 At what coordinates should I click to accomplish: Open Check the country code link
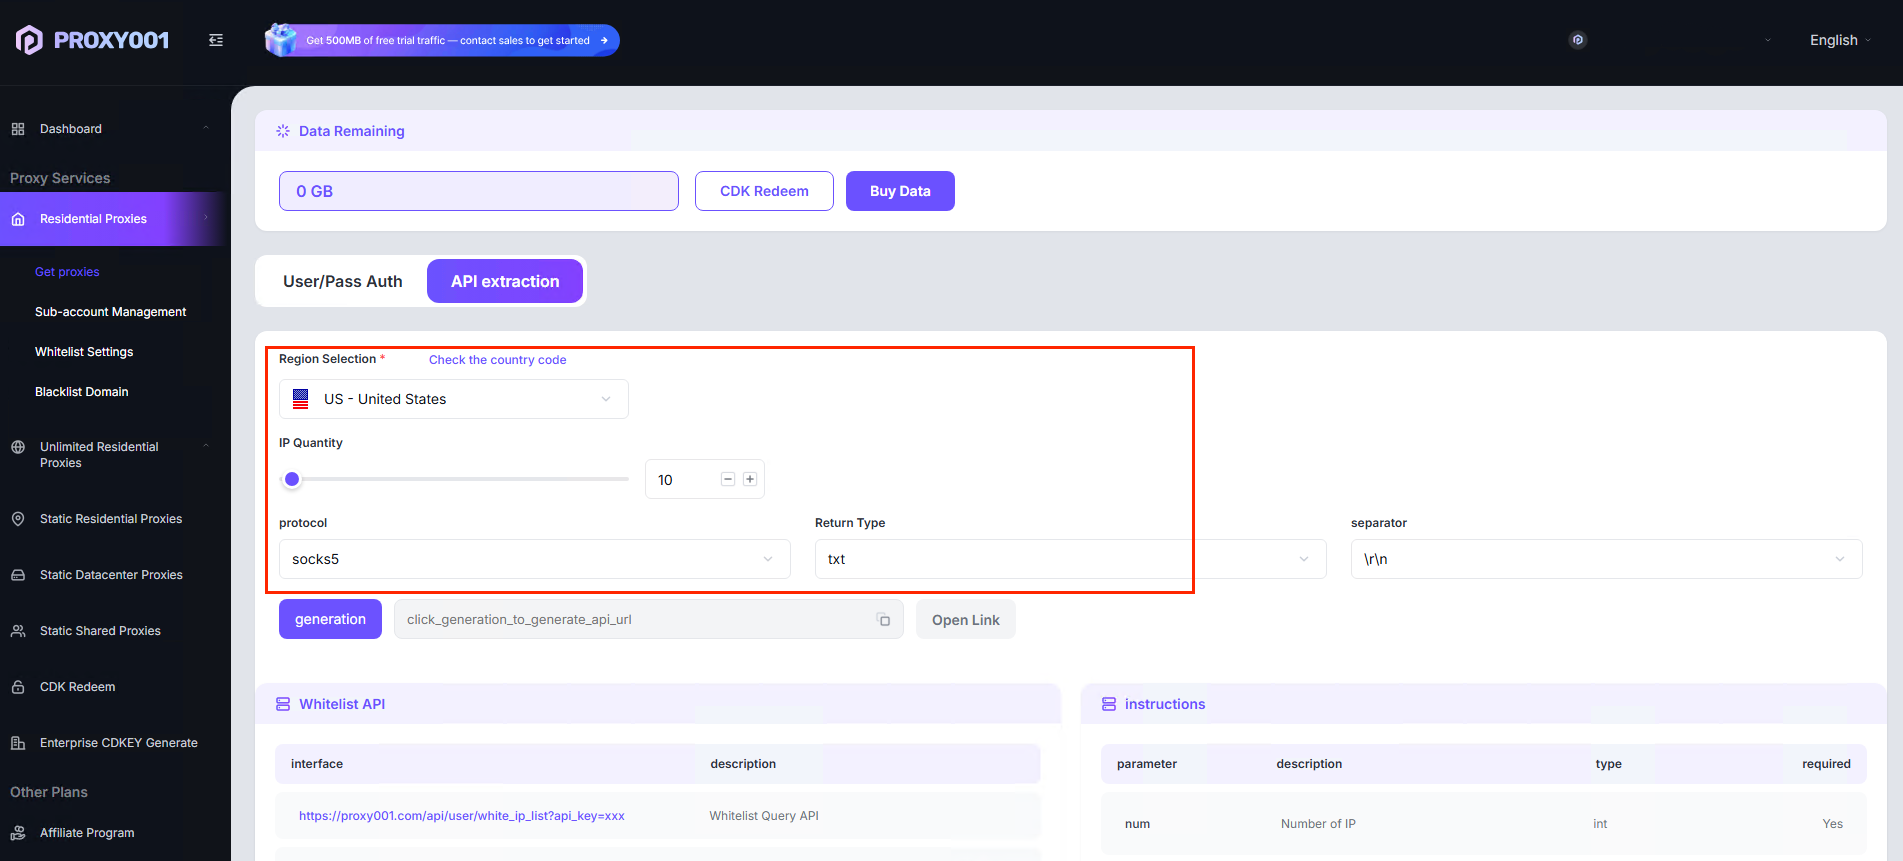pos(498,360)
